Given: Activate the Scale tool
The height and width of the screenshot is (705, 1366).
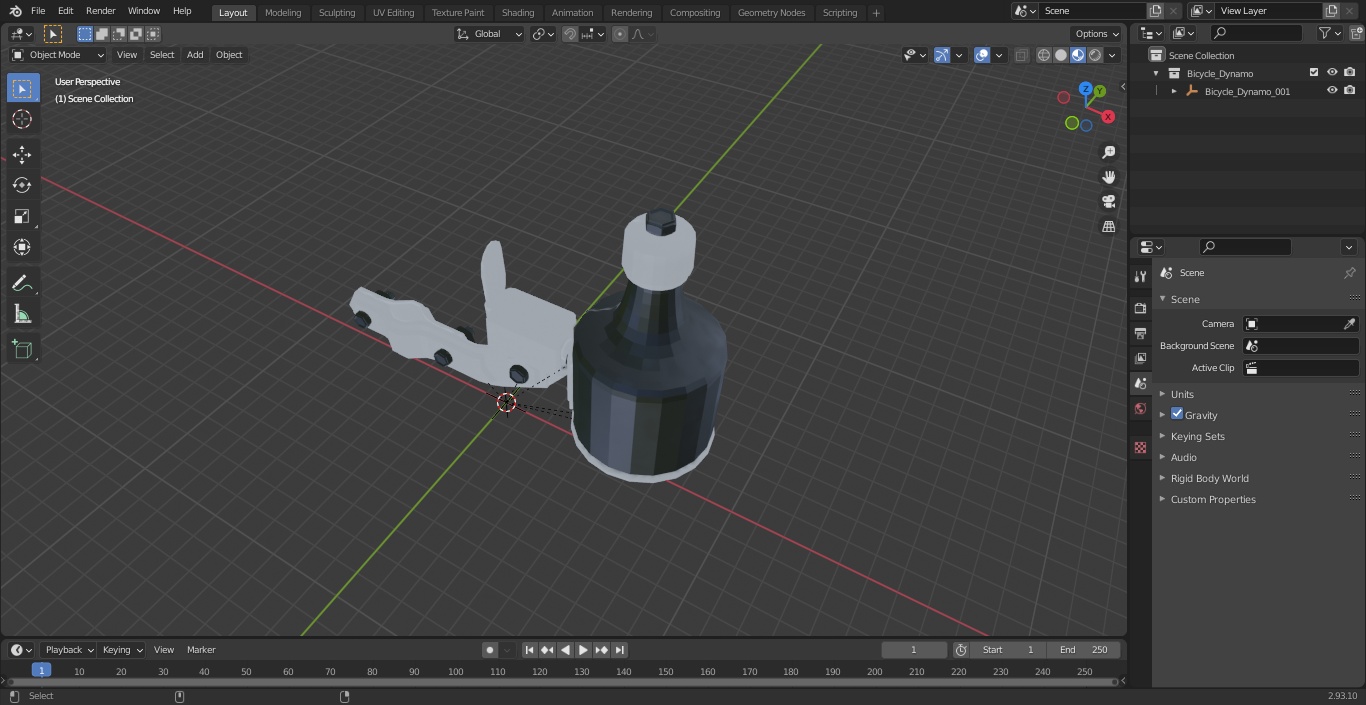Looking at the screenshot, I should tap(22, 216).
